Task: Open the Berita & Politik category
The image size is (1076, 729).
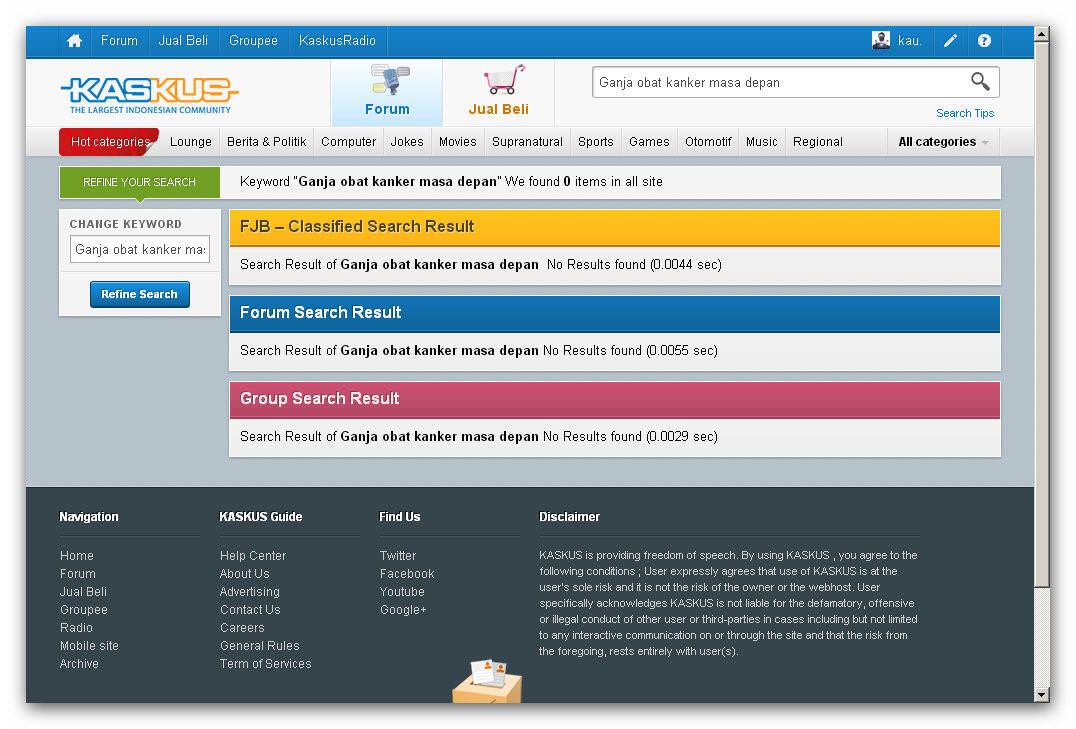Action: pyautogui.click(x=266, y=142)
